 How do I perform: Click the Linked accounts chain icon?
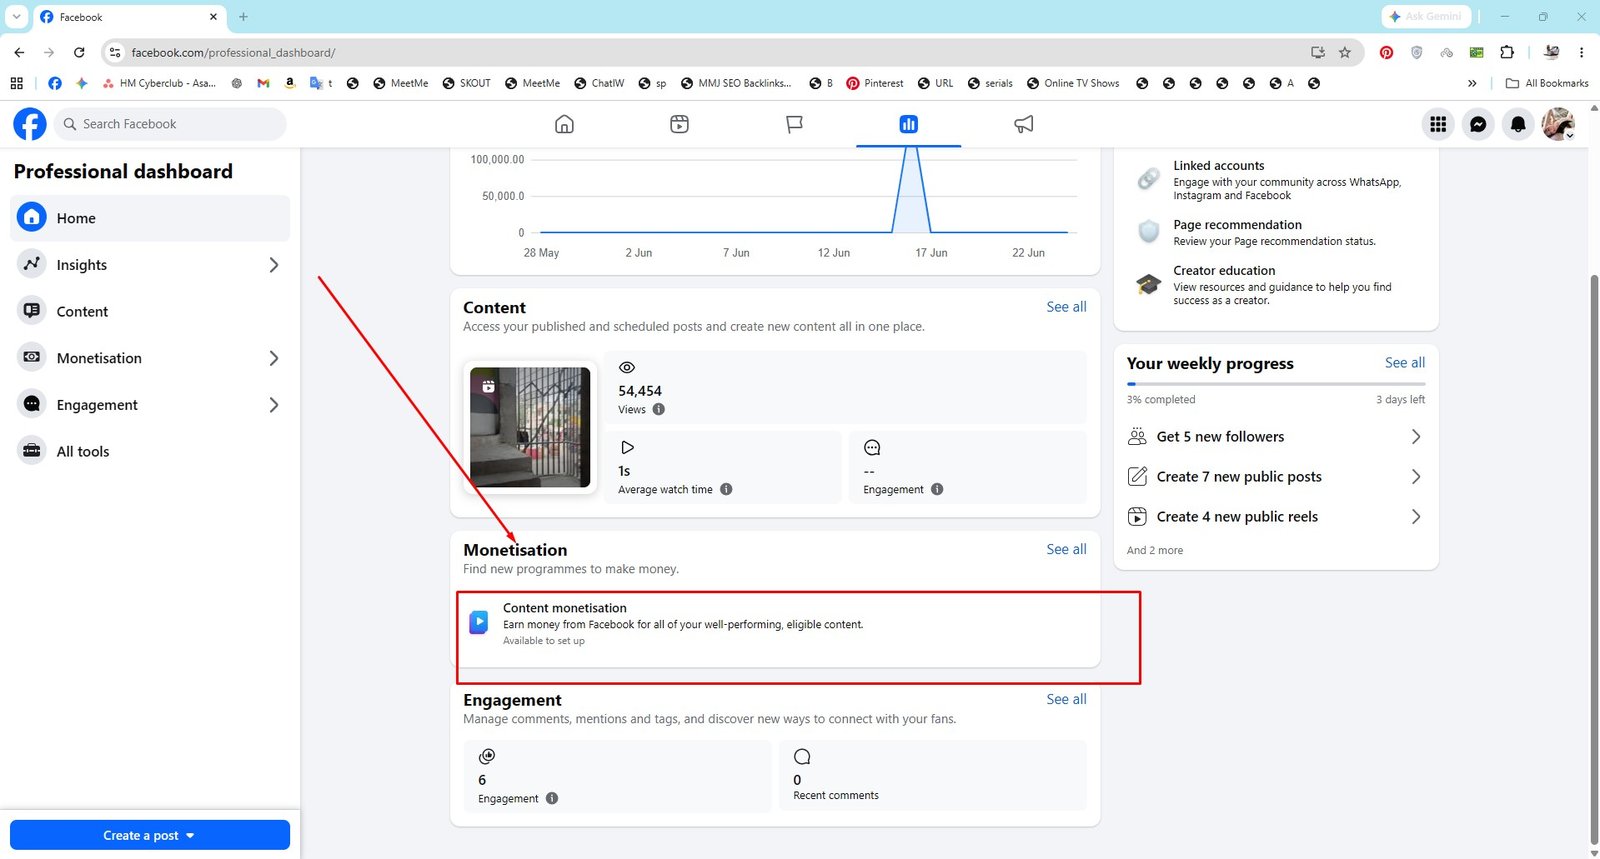pyautogui.click(x=1149, y=179)
